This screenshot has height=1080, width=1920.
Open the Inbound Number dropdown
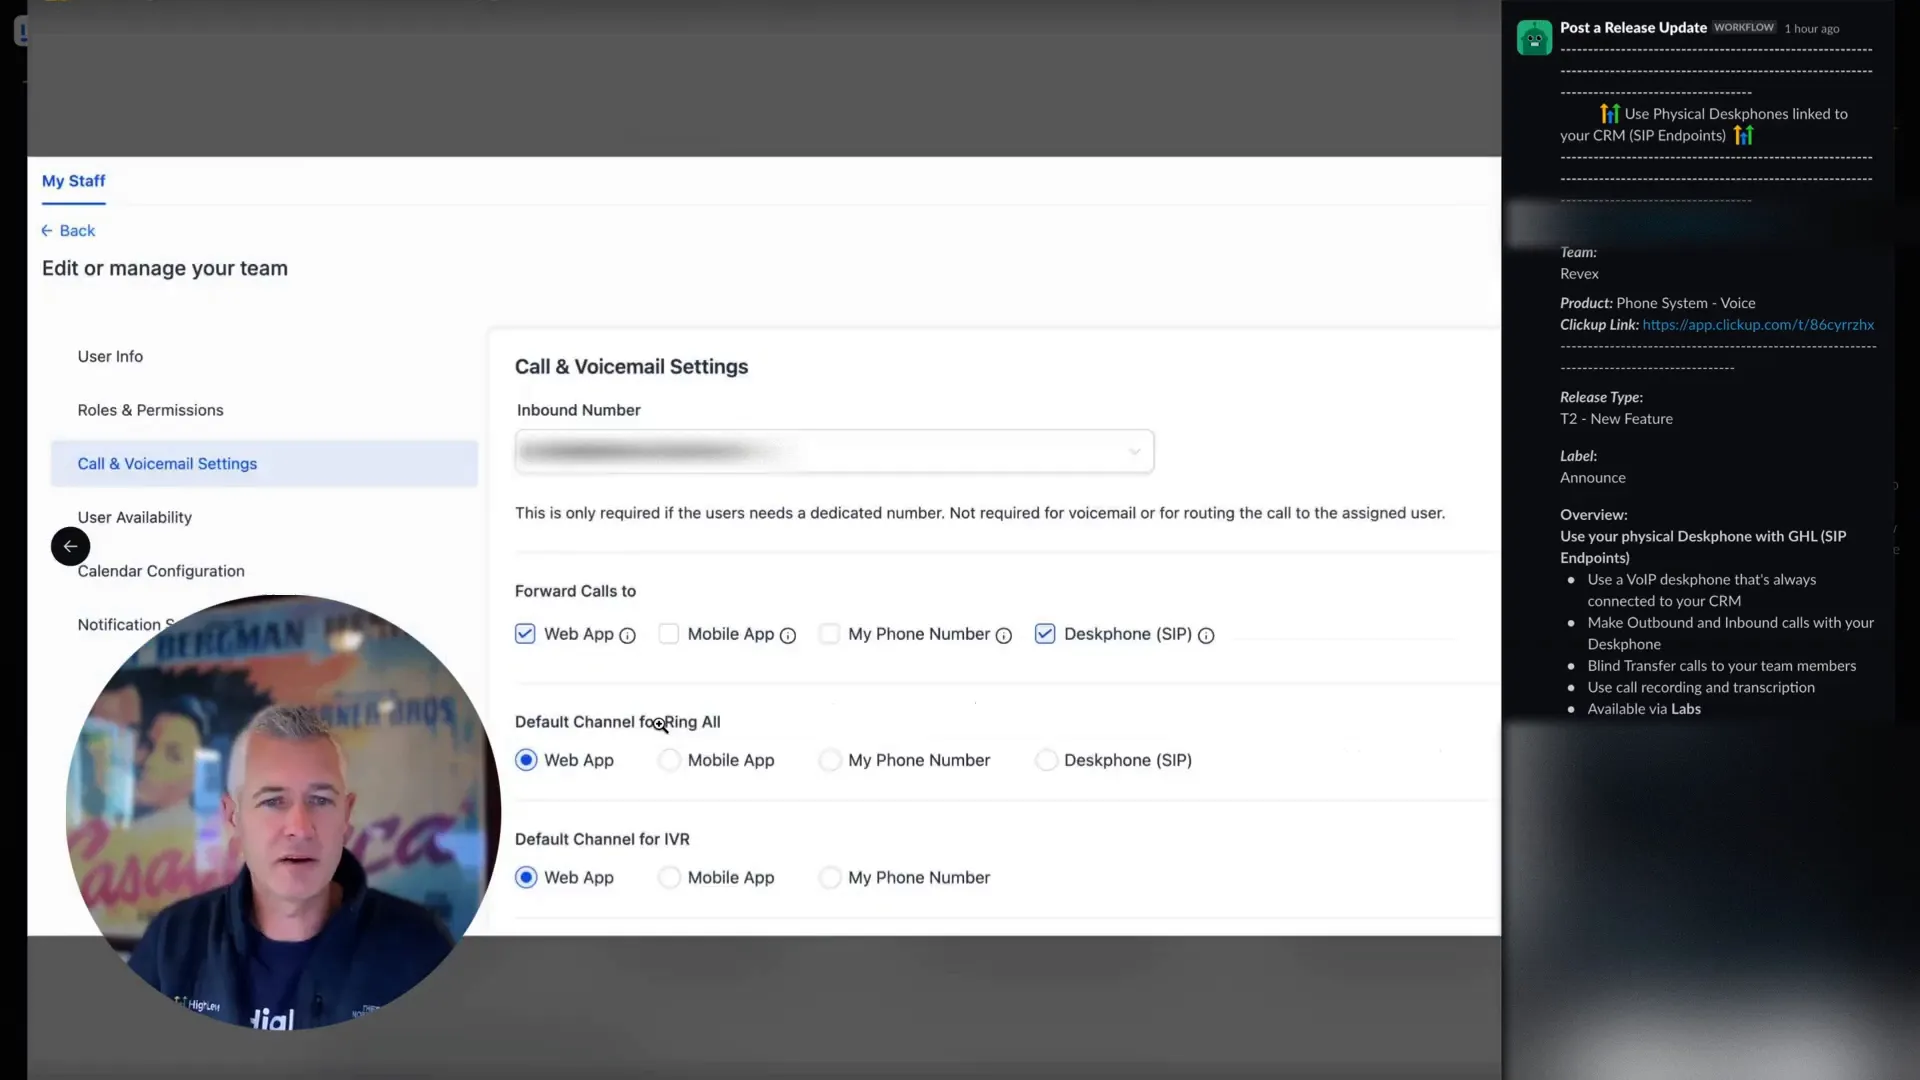tap(834, 451)
